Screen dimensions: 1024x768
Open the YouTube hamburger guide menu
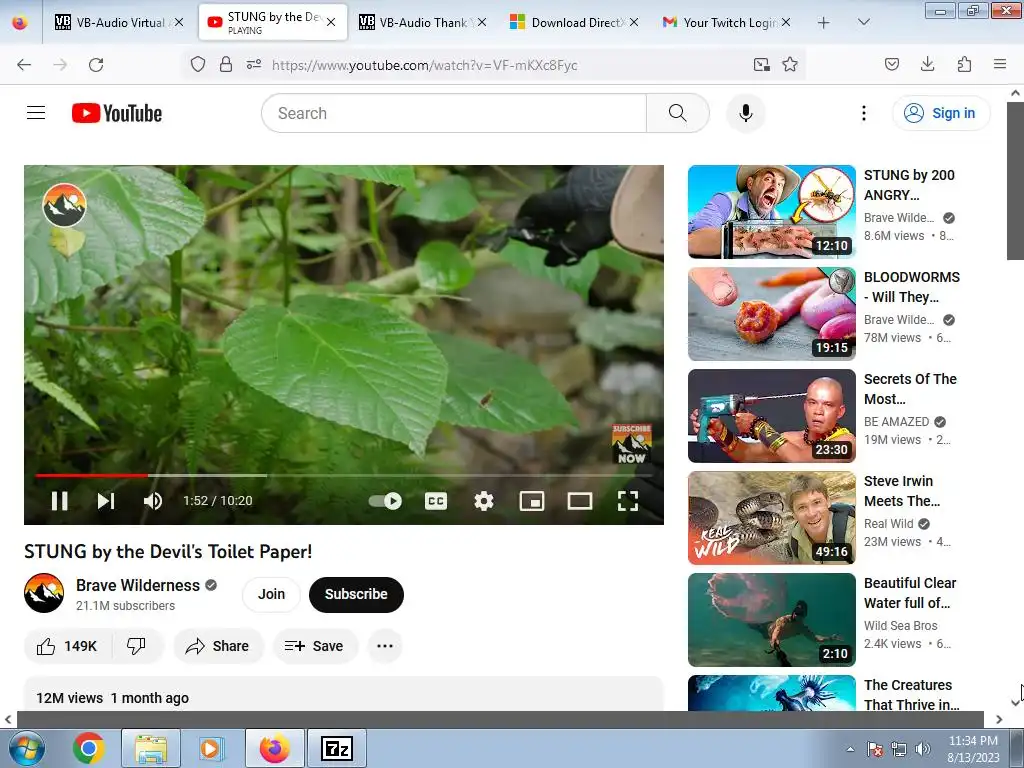[36, 113]
